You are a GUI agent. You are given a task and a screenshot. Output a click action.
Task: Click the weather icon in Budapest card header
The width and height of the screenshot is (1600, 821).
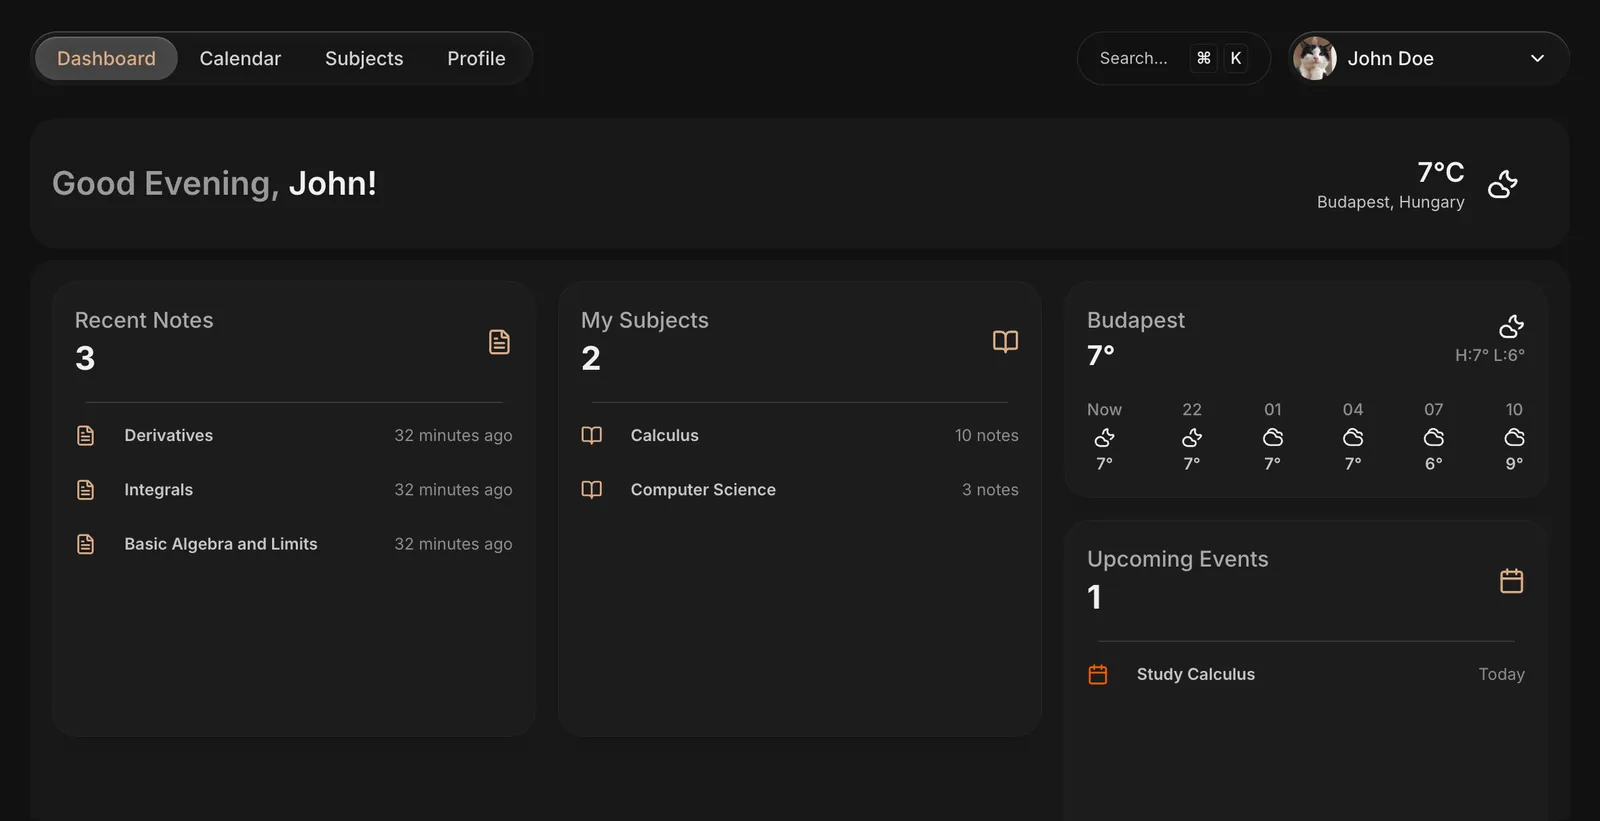point(1511,326)
